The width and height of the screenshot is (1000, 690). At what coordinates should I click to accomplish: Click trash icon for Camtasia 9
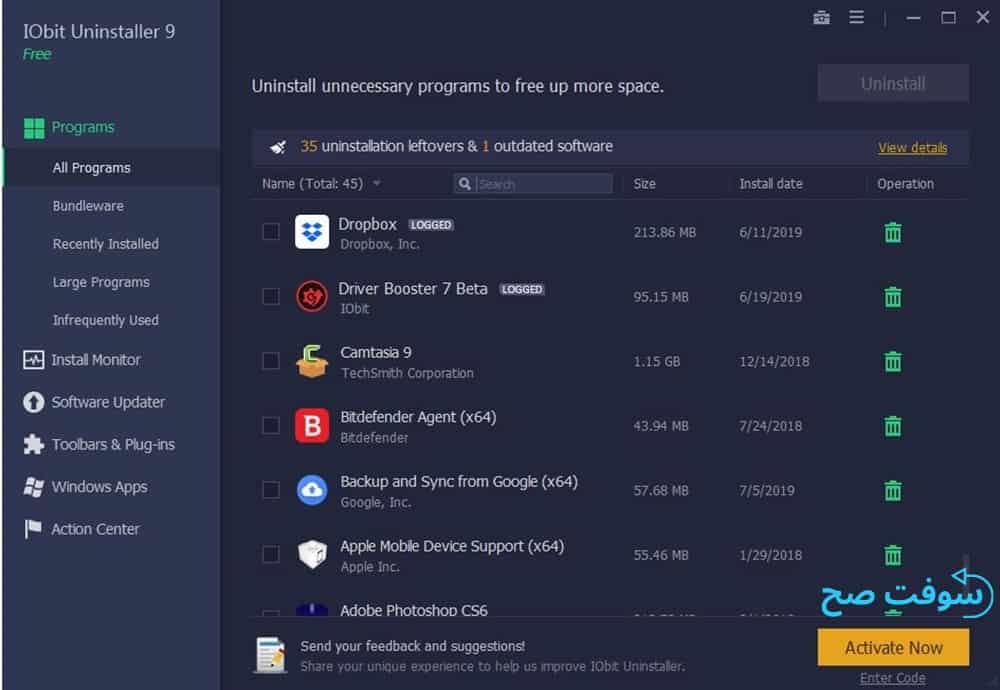tap(893, 362)
